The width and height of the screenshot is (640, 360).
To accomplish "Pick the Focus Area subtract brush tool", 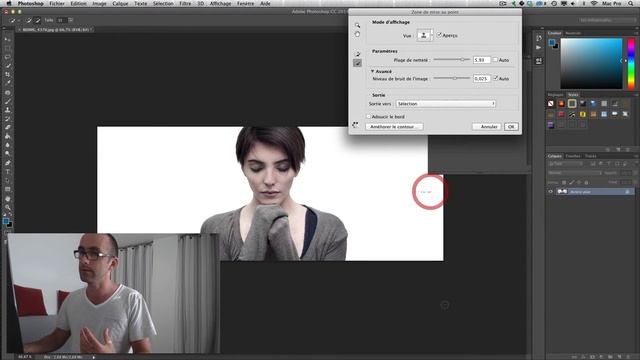I will click(358, 63).
